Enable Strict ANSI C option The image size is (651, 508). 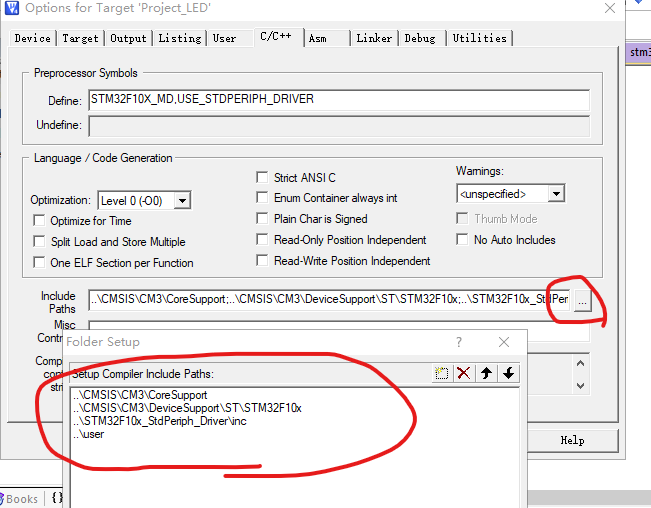coord(262,177)
